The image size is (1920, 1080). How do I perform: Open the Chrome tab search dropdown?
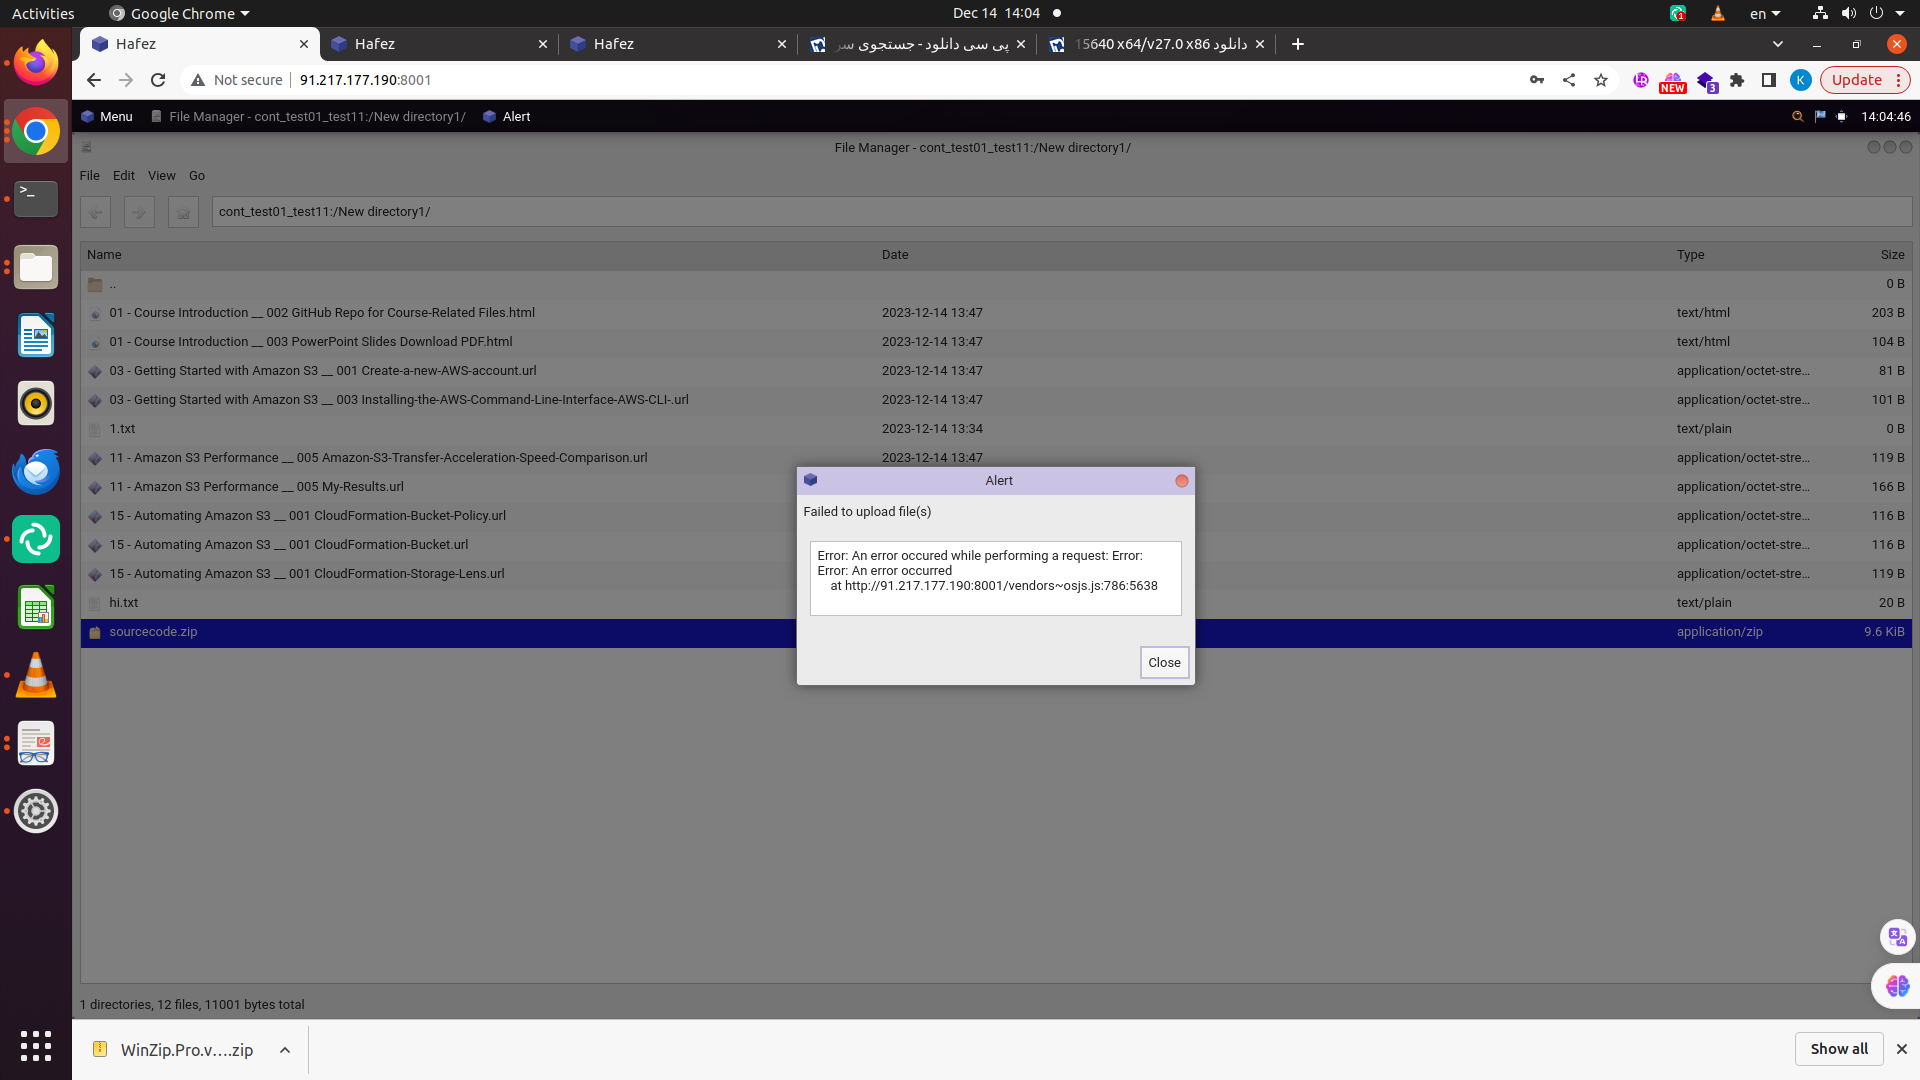1777,44
